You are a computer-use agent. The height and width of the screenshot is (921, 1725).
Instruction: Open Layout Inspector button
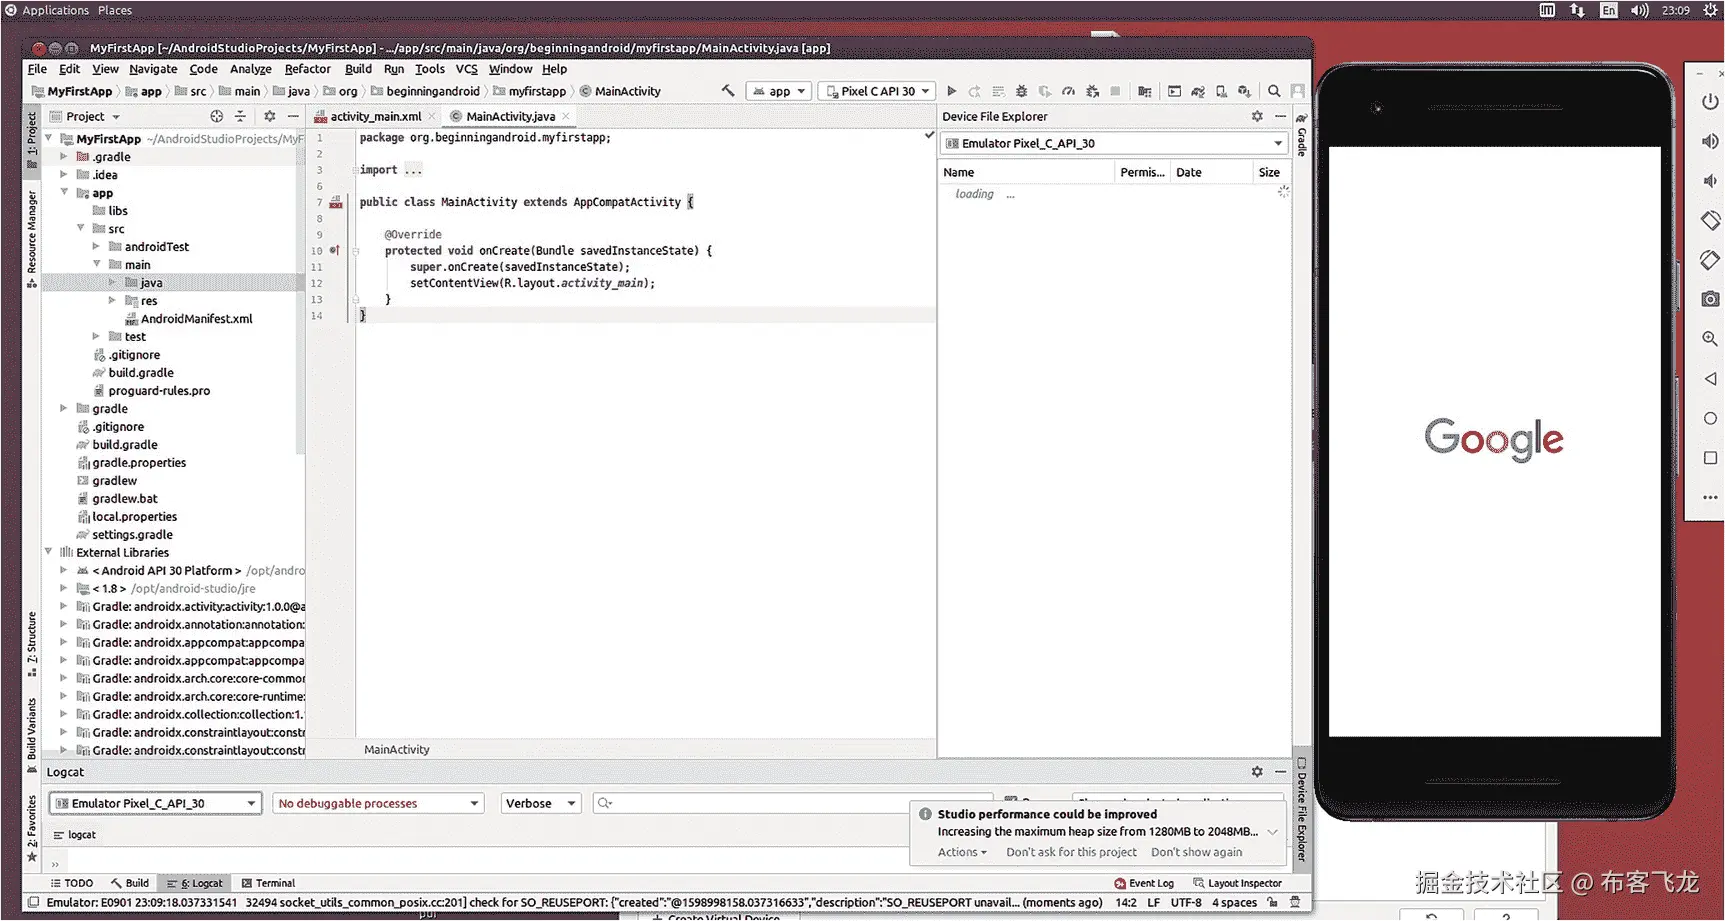[1237, 883]
